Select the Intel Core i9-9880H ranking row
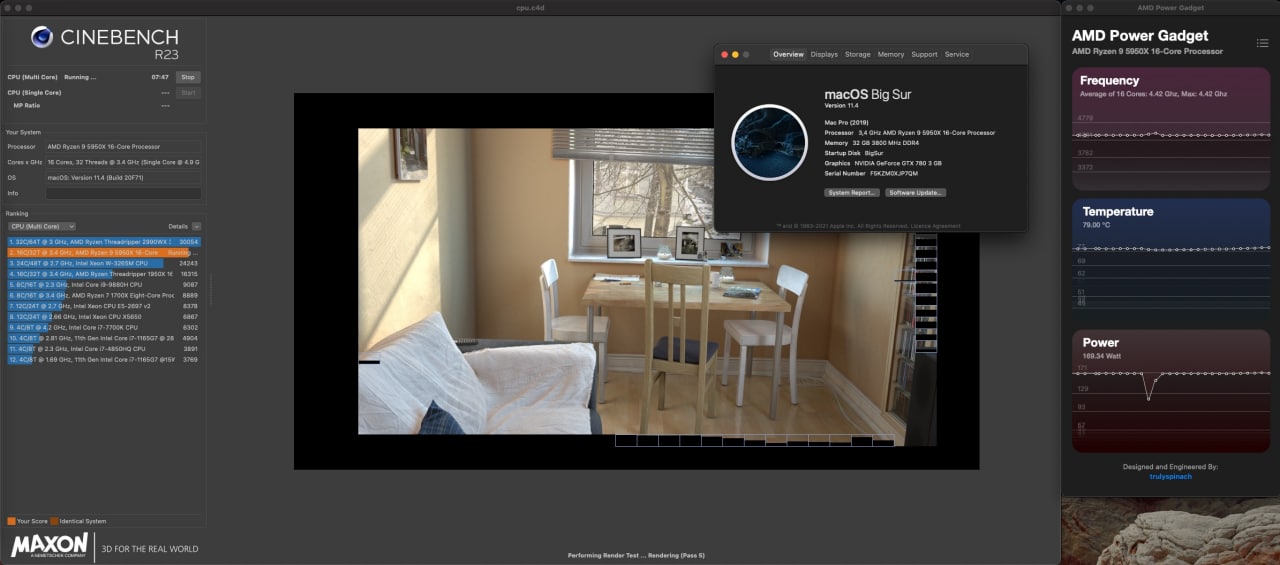This screenshot has width=1280, height=565. point(104,285)
